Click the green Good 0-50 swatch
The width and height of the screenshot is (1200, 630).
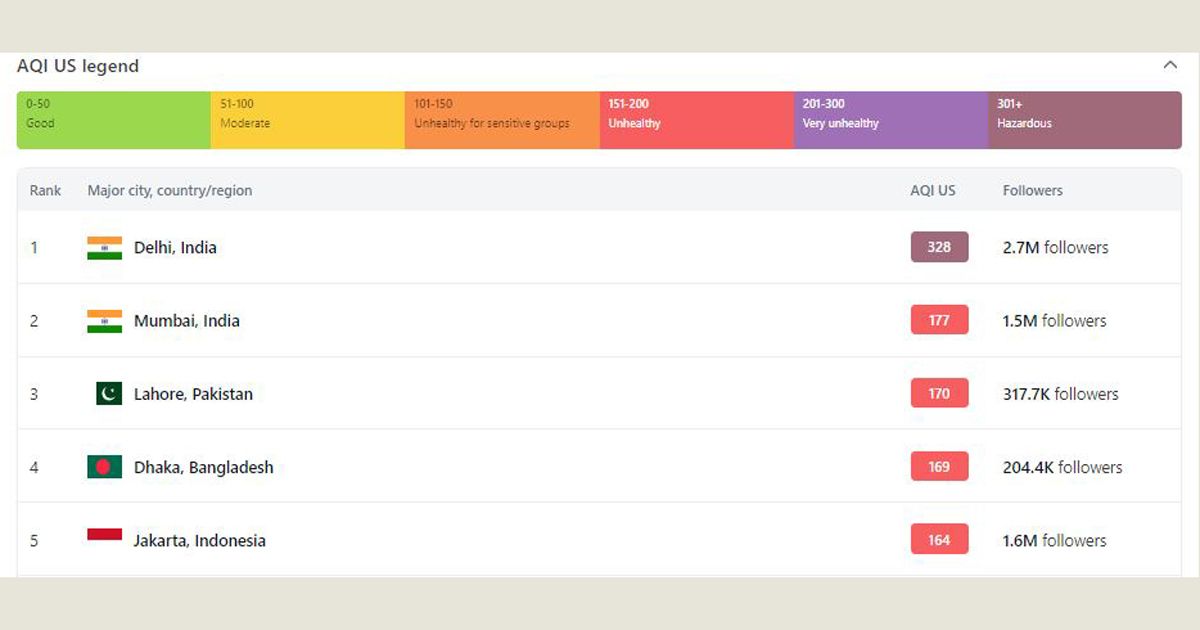(x=113, y=120)
